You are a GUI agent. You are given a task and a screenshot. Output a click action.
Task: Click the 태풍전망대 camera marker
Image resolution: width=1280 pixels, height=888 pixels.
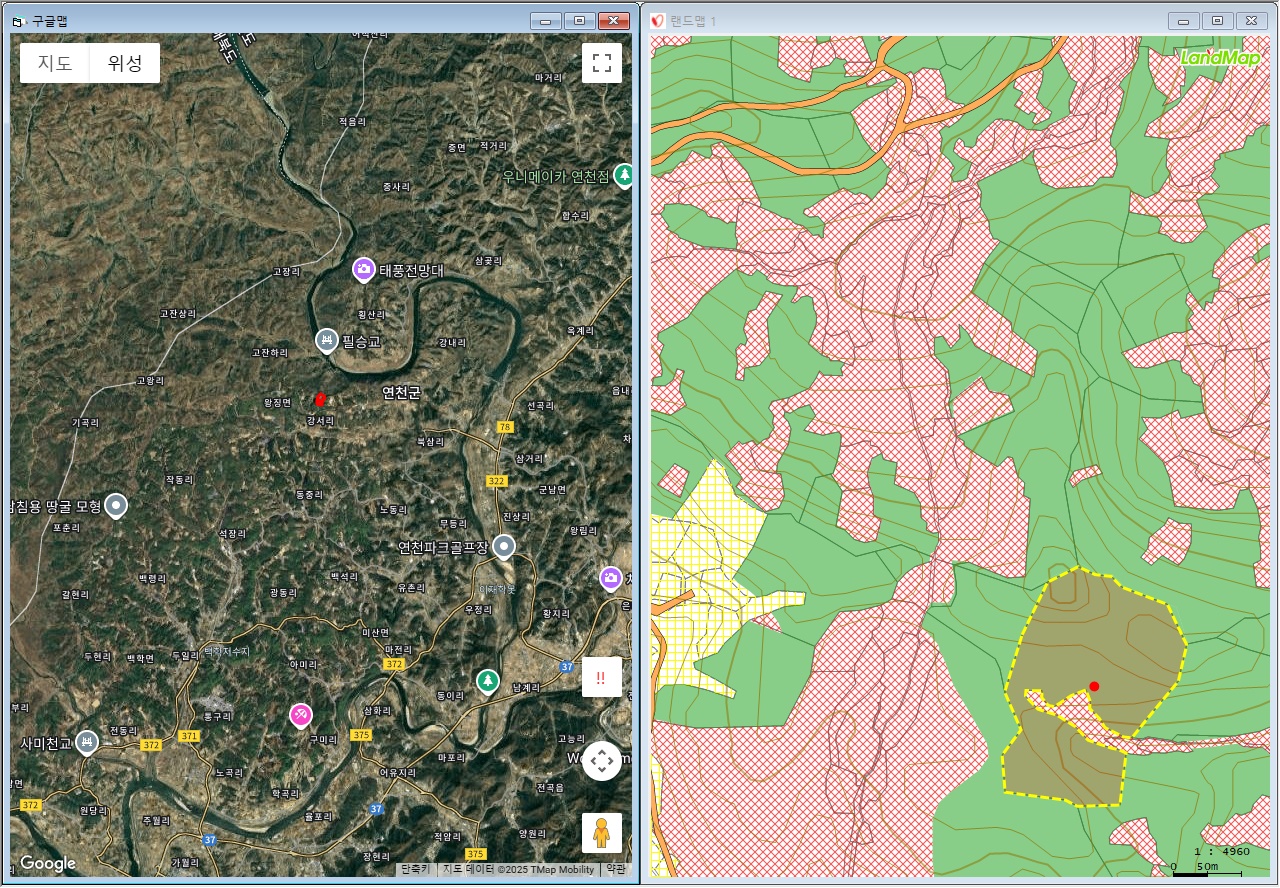(364, 269)
